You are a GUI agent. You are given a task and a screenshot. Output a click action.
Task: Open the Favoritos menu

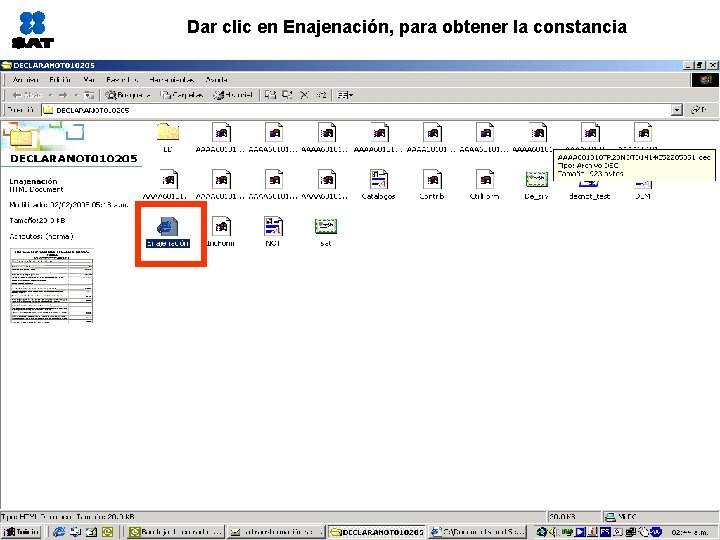coord(122,79)
